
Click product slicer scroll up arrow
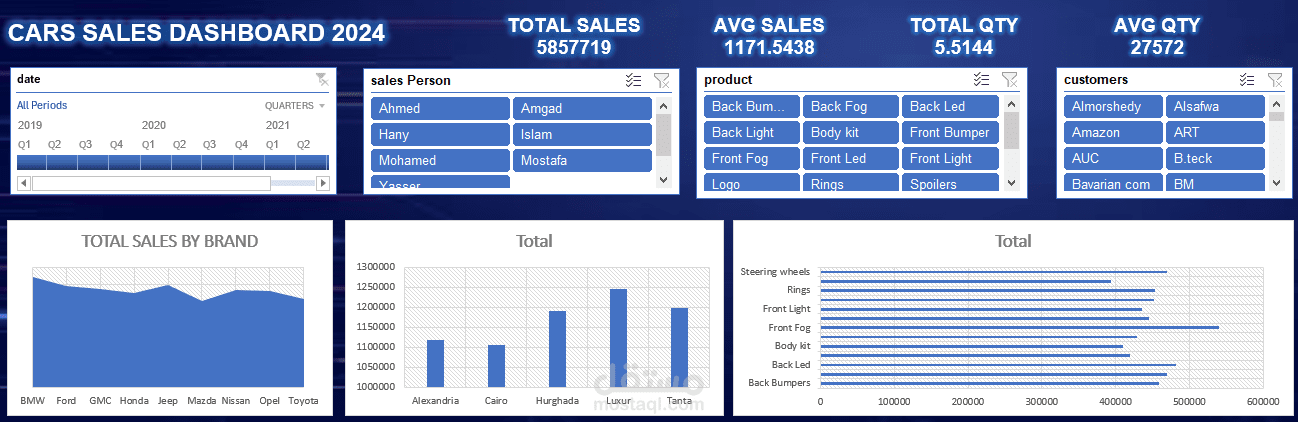(x=1011, y=104)
